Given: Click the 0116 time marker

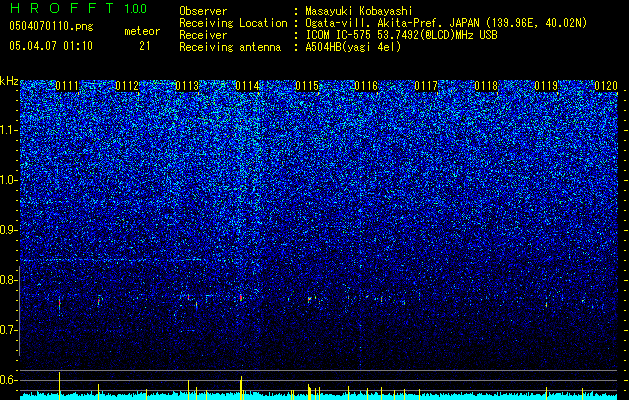Looking at the screenshot, I should pos(366,86).
